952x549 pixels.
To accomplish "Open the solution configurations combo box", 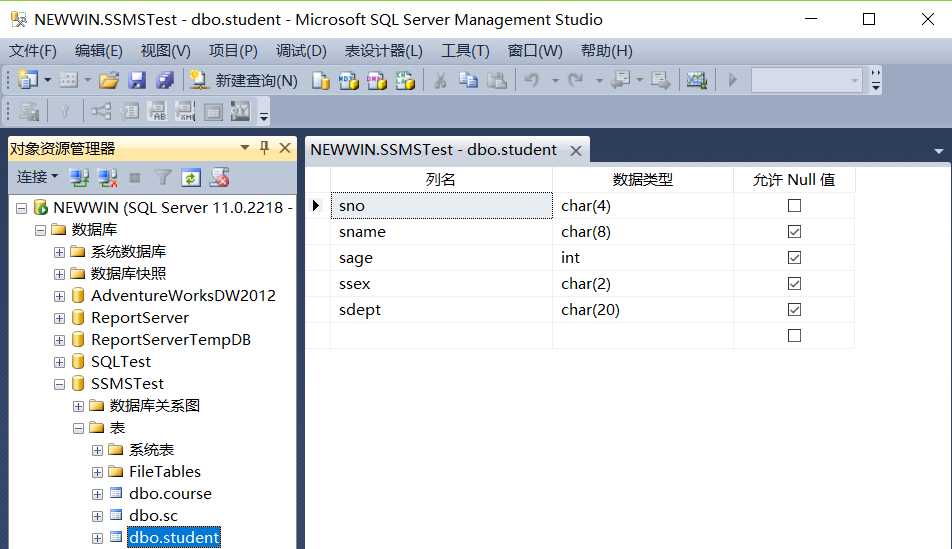I will [806, 80].
